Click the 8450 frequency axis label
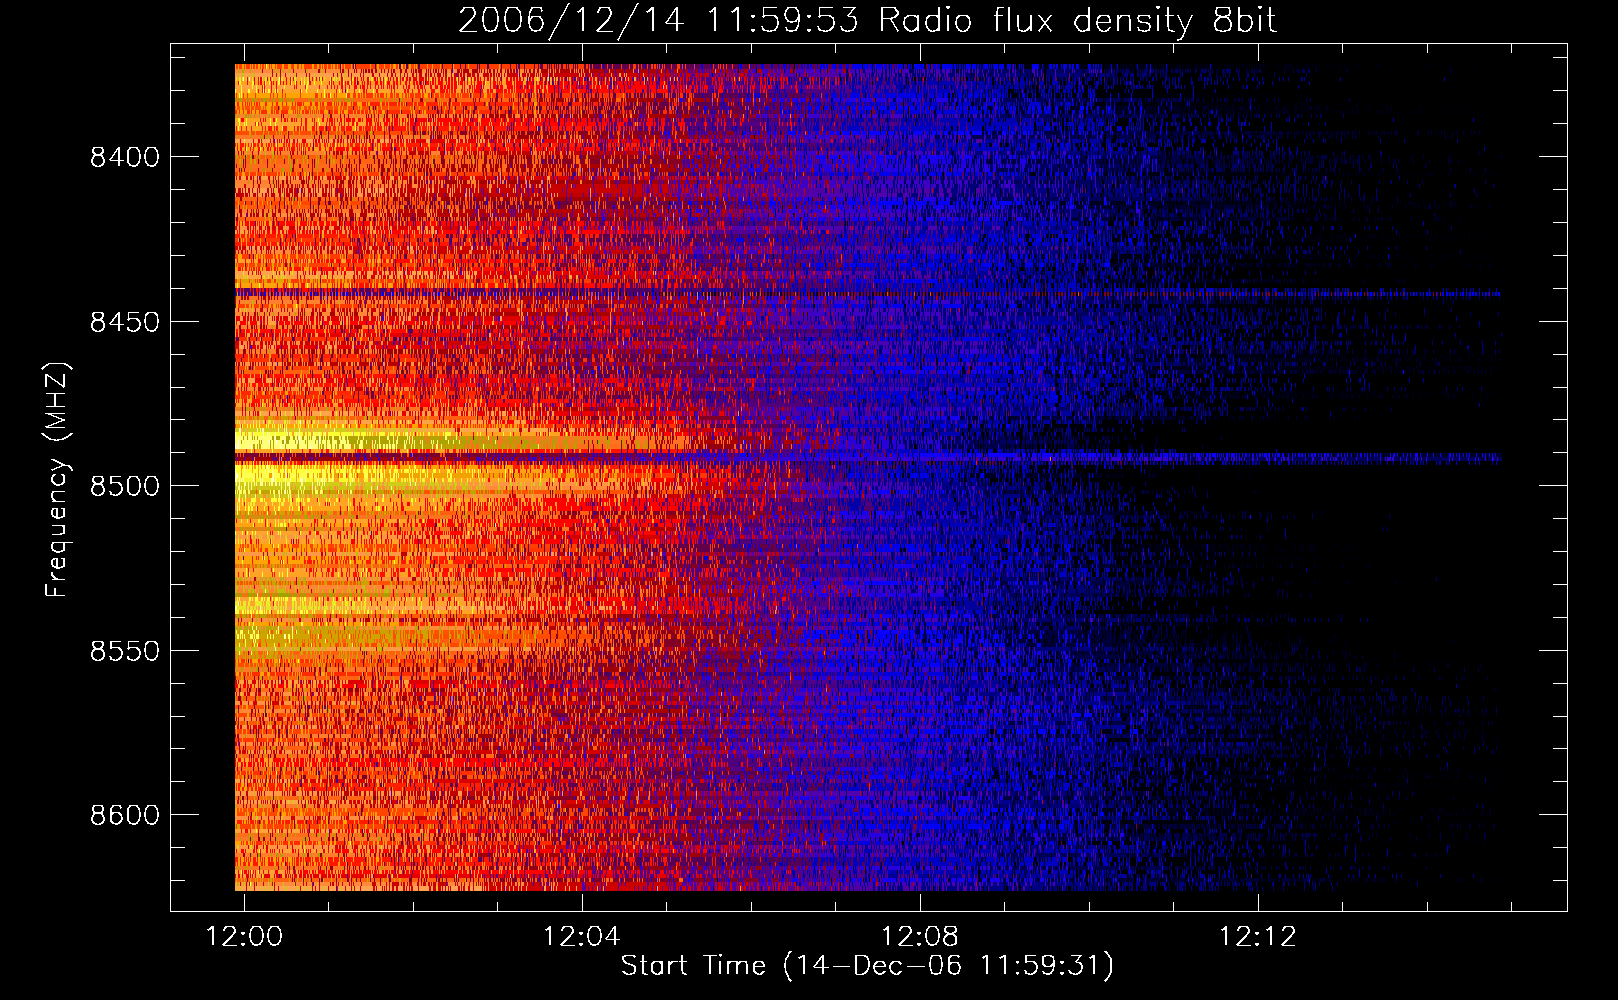Viewport: 1618px width, 1000px height. coord(124,322)
